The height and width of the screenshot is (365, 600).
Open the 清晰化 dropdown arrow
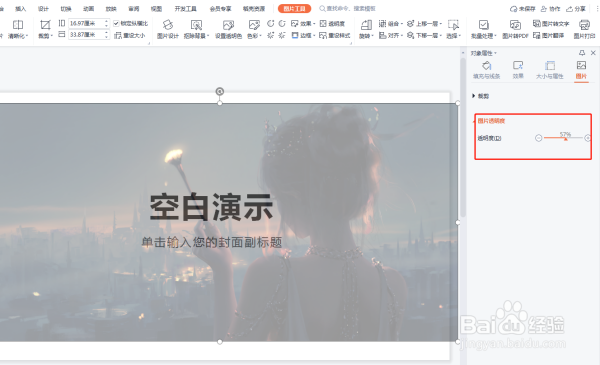pos(27,36)
